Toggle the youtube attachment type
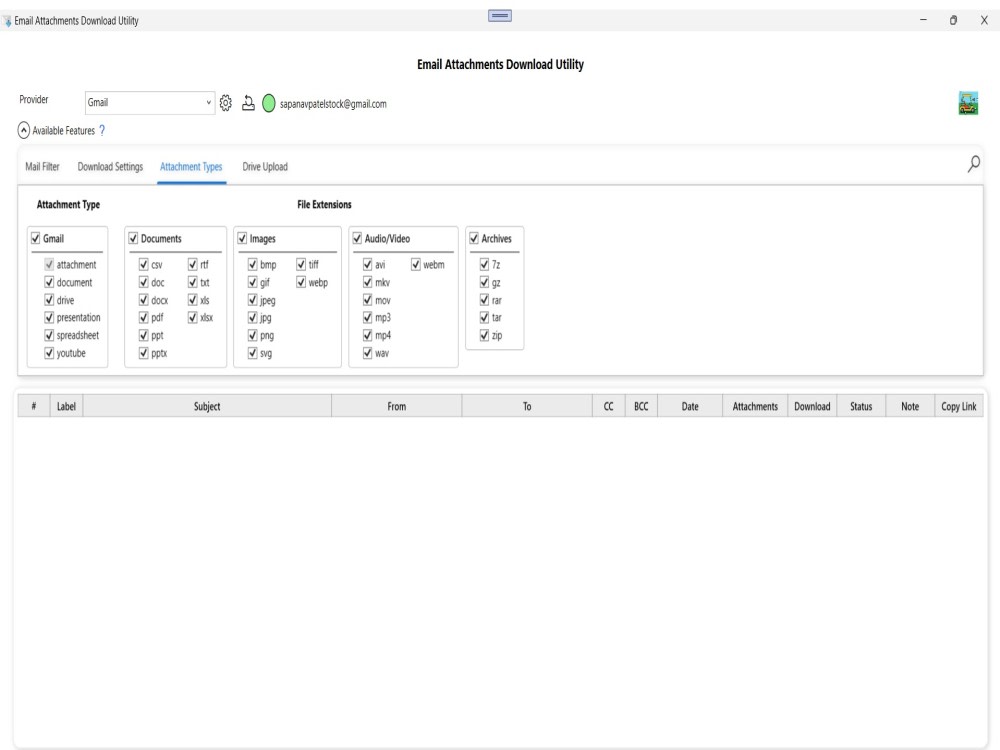 point(49,353)
